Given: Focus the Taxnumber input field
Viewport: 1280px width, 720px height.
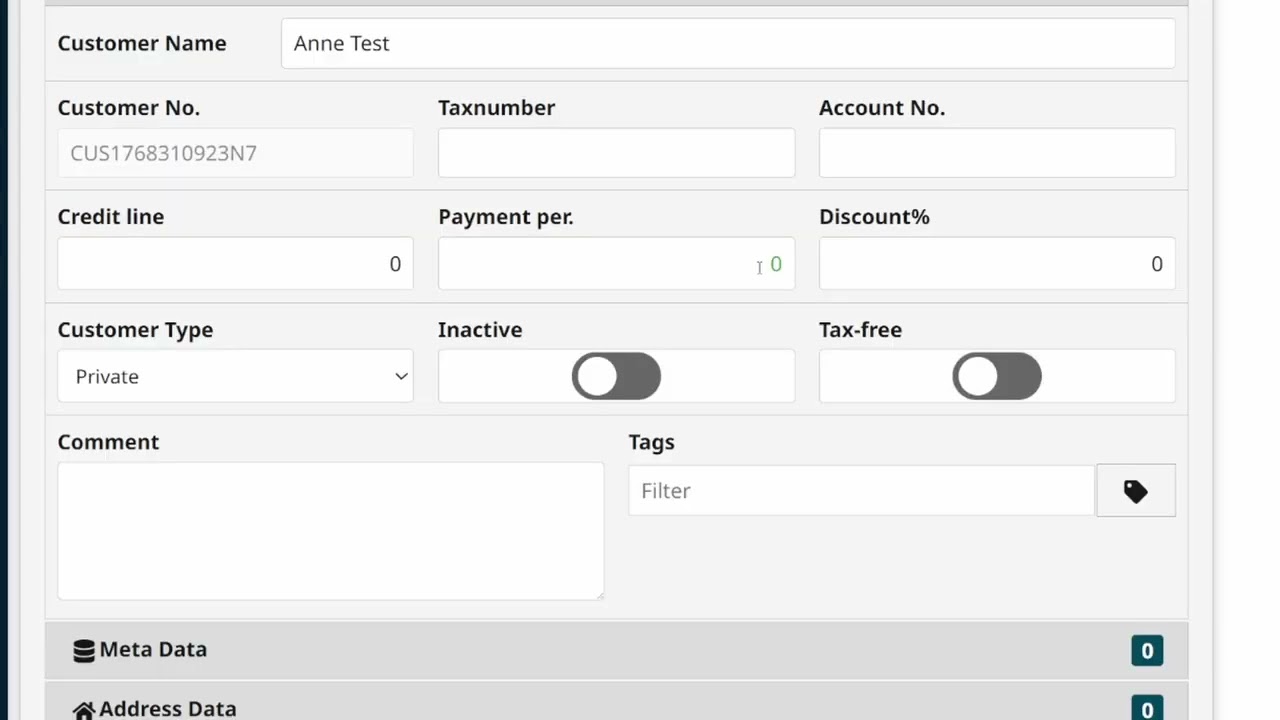Looking at the screenshot, I should (x=616, y=153).
